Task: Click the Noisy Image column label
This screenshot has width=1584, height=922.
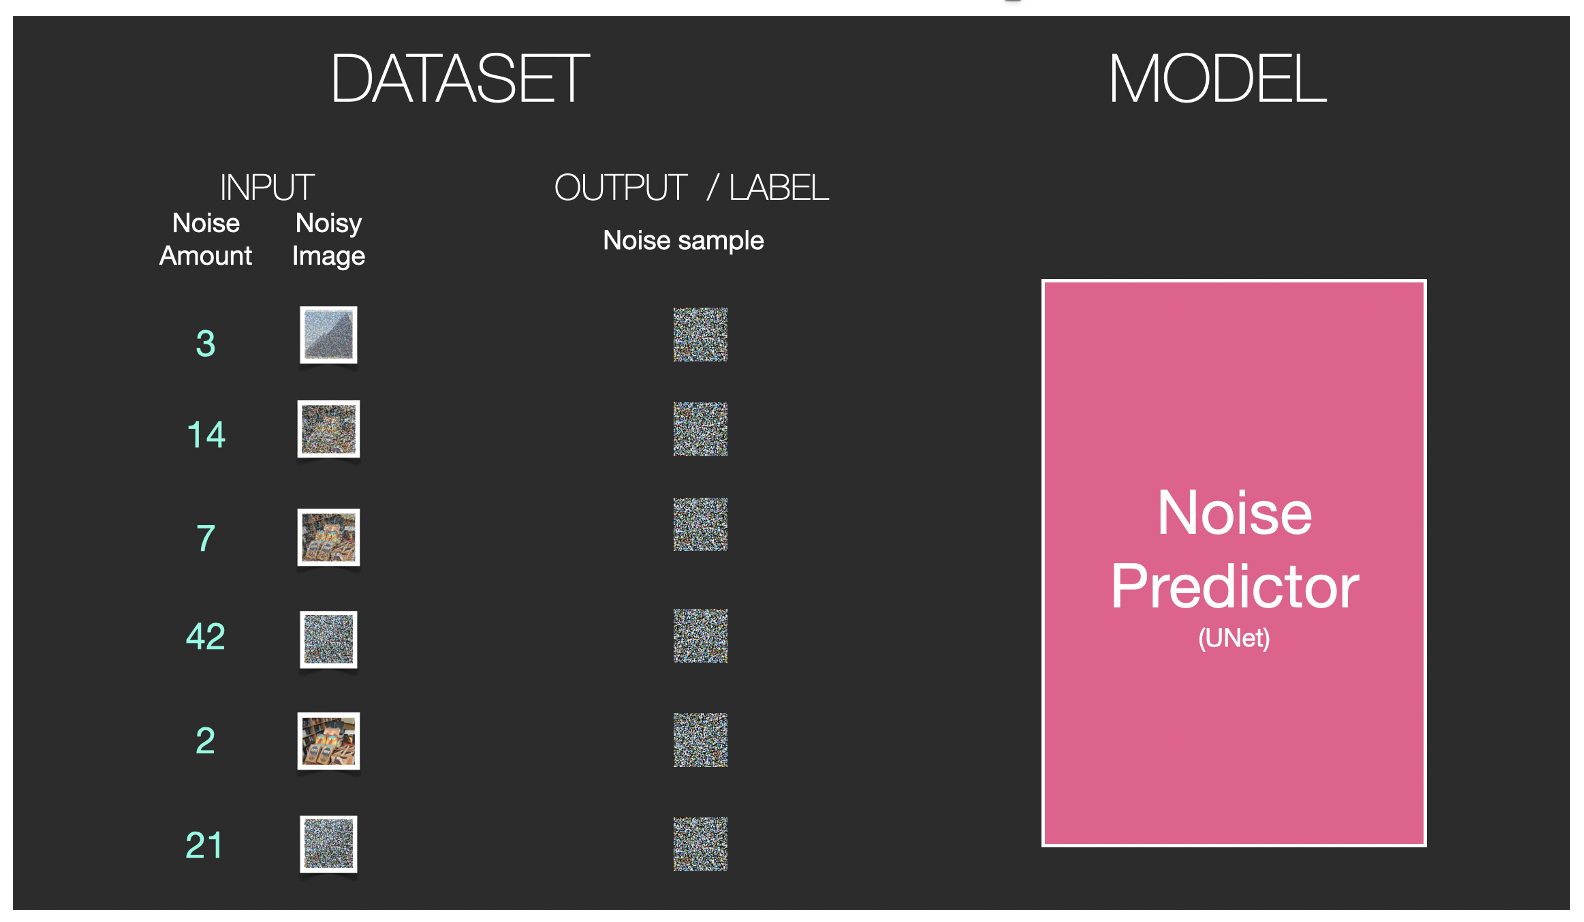Action: coord(328,240)
